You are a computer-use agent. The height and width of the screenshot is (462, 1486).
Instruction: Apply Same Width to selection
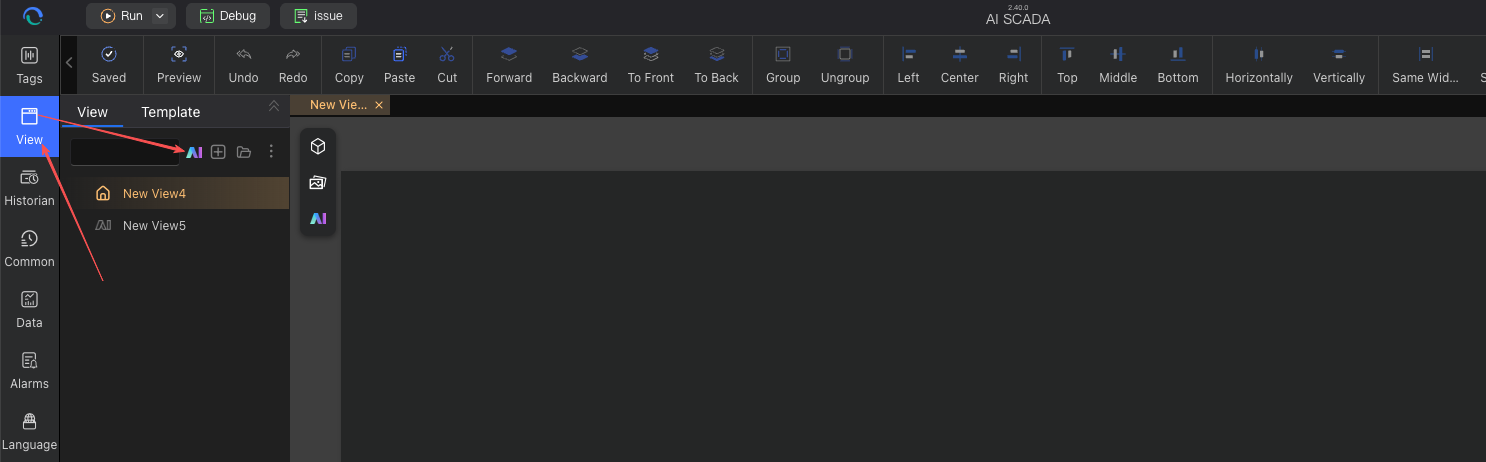point(1425,65)
